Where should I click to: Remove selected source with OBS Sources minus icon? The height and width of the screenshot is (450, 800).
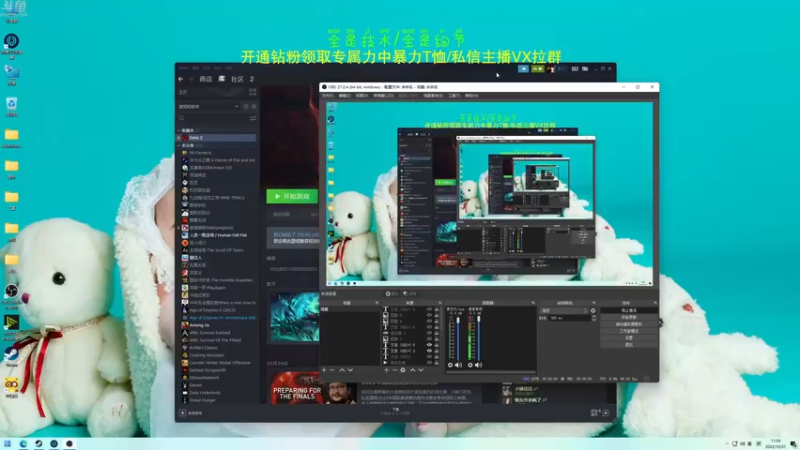click(x=394, y=370)
